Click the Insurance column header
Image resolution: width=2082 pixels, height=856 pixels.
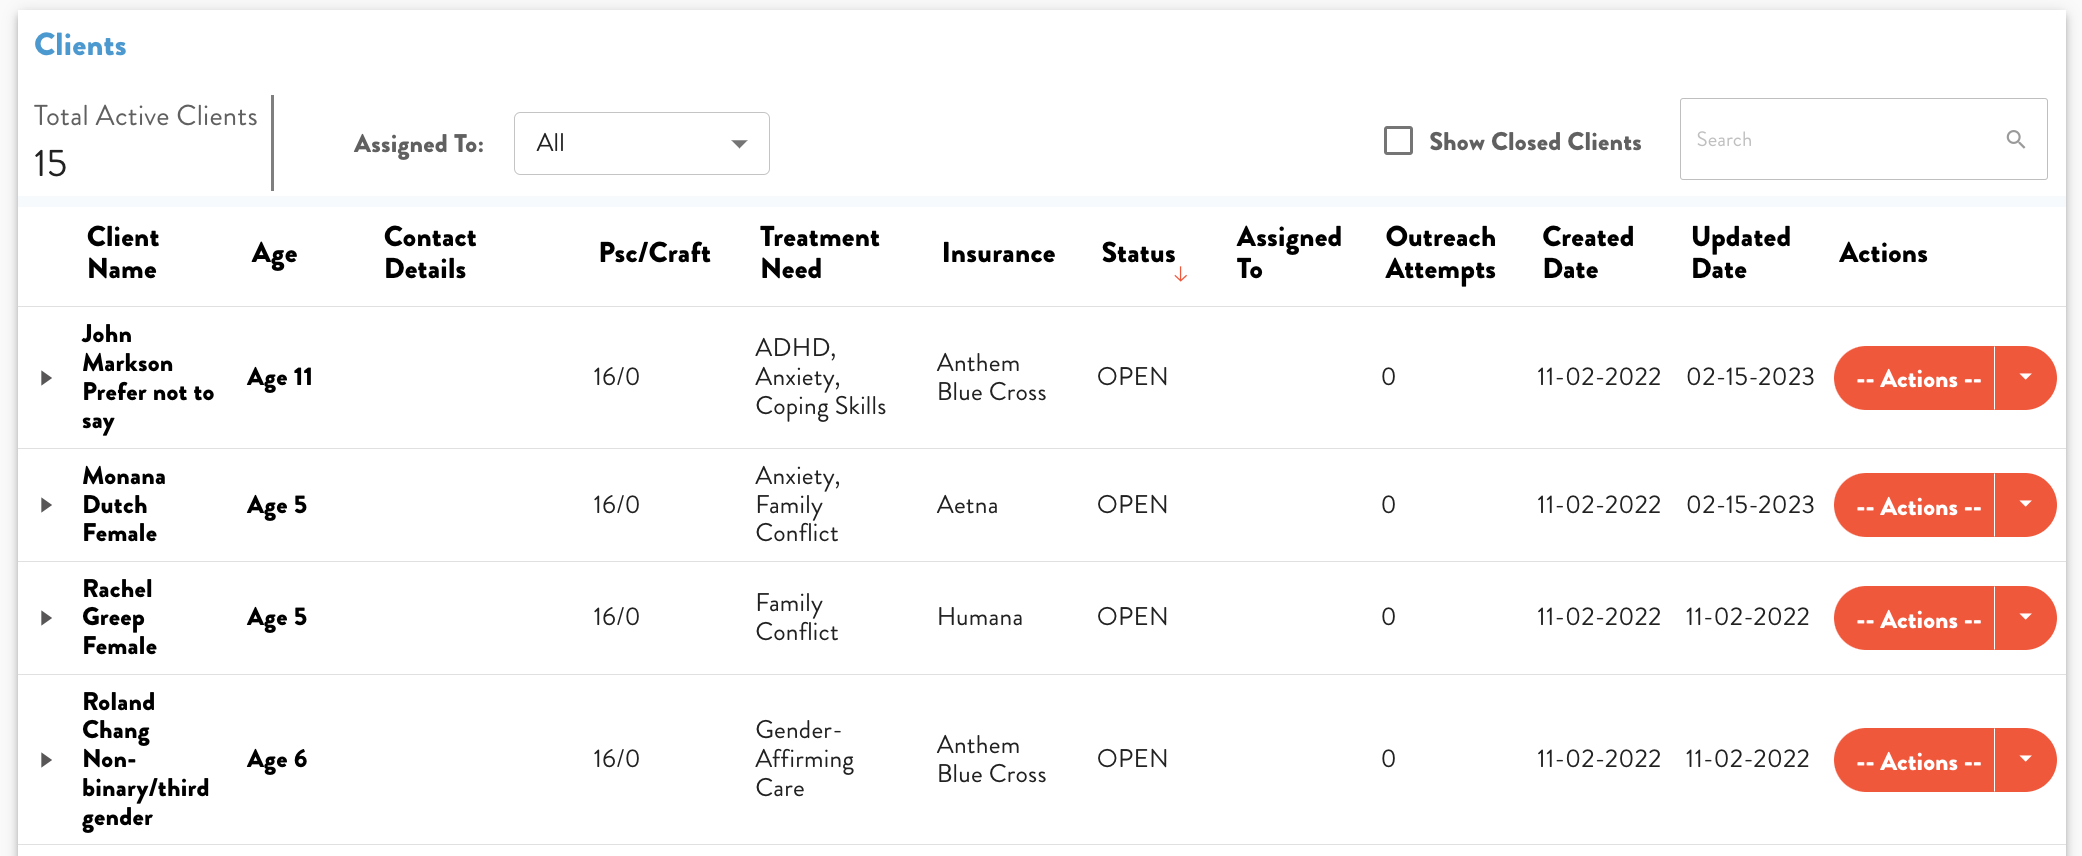pyautogui.click(x=998, y=253)
